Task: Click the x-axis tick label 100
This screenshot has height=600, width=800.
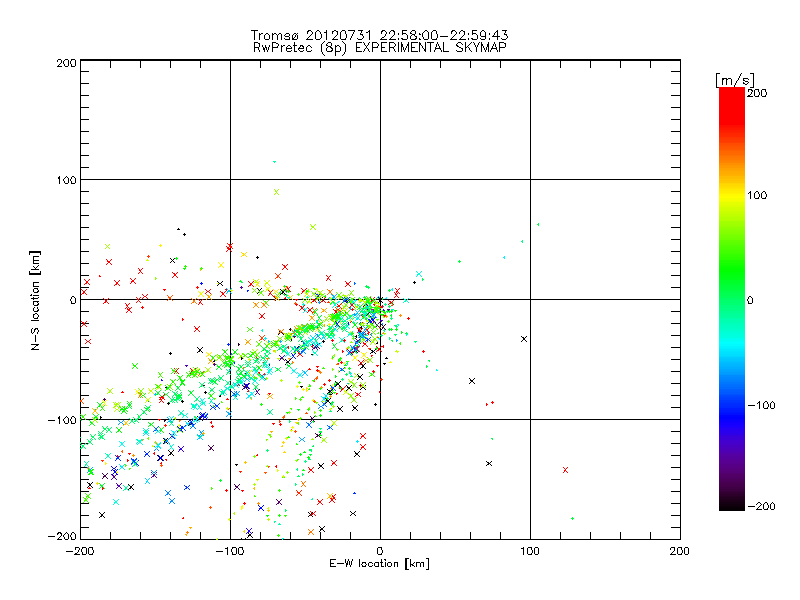Action: pos(530,551)
